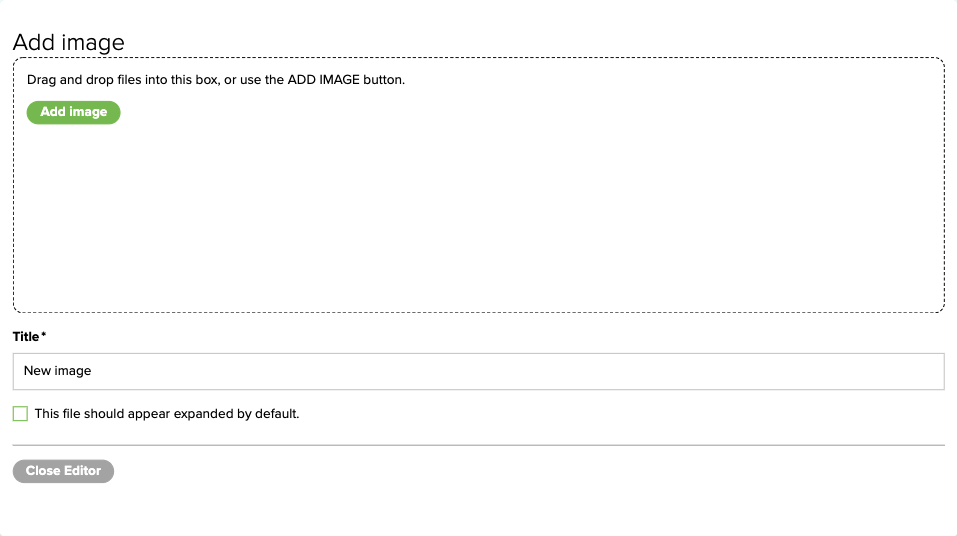Enable the expanded by default checkbox
Image resolution: width=957 pixels, height=536 pixels.
(20, 414)
